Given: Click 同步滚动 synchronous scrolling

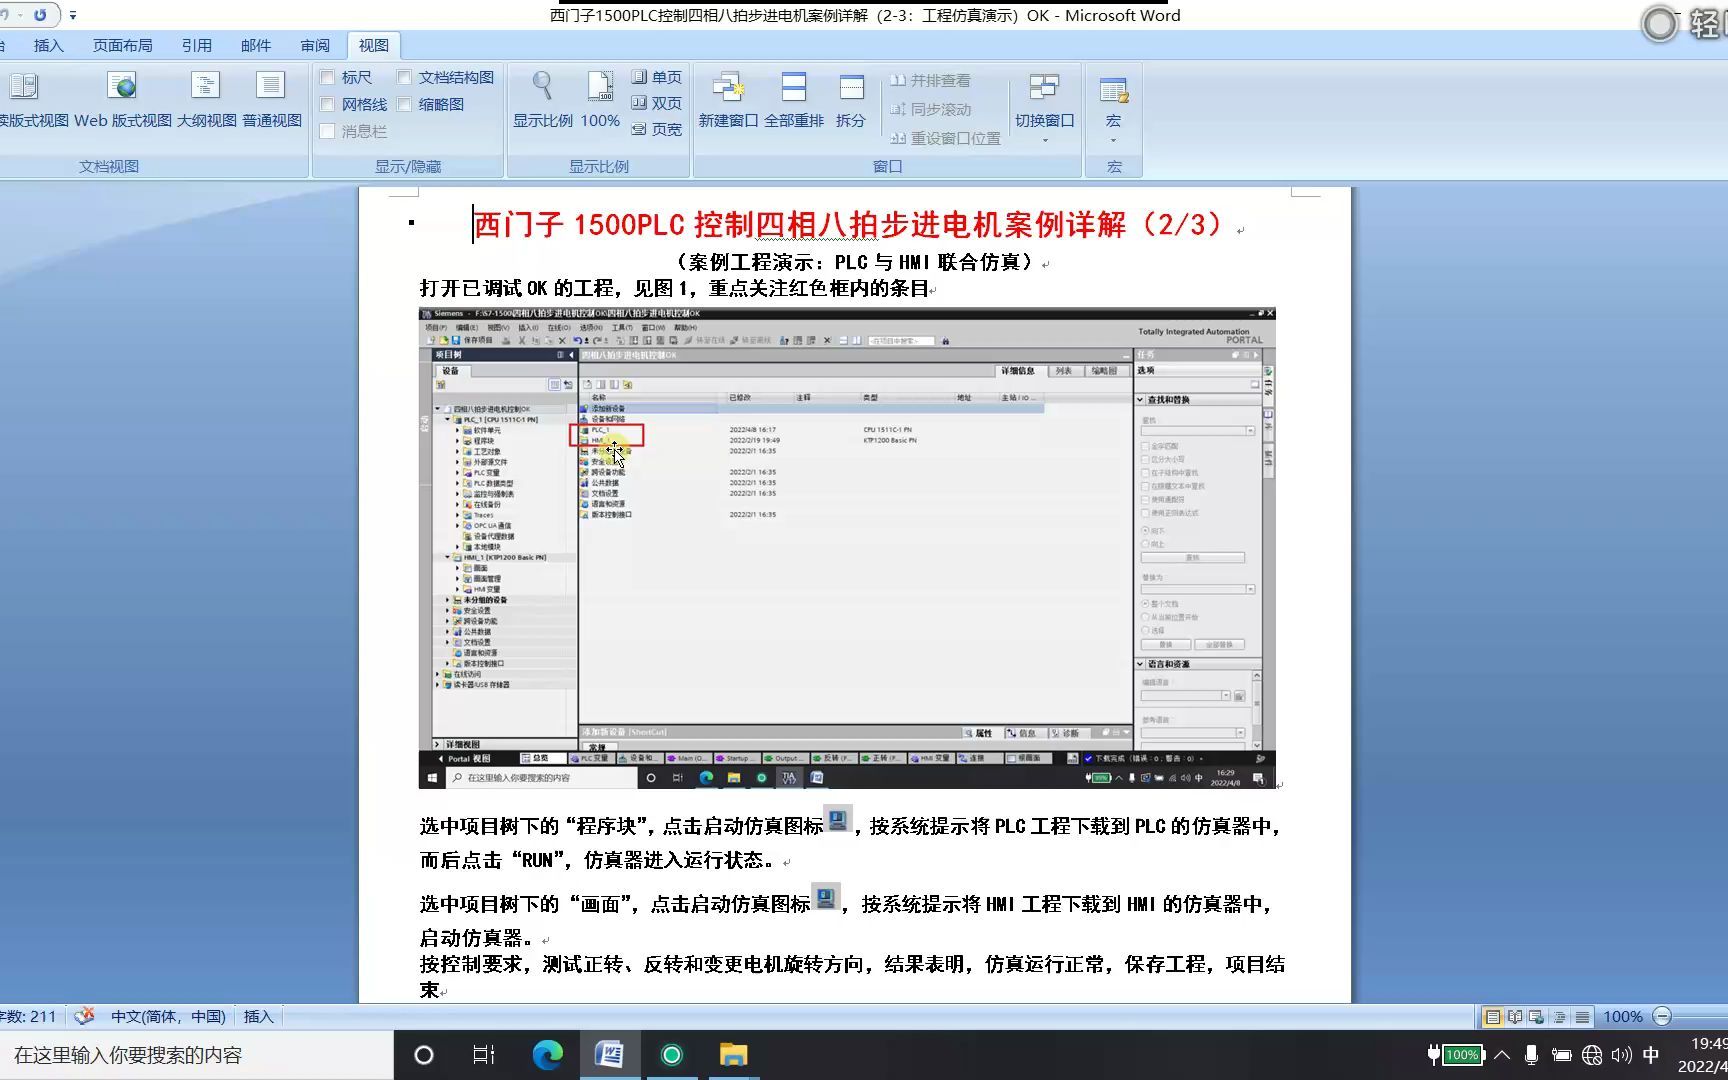Looking at the screenshot, I should (931, 109).
